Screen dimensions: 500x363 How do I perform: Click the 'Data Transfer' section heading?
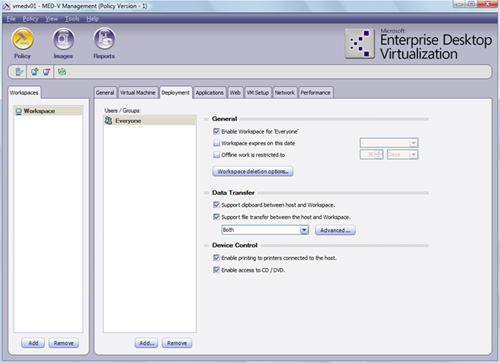point(233,192)
